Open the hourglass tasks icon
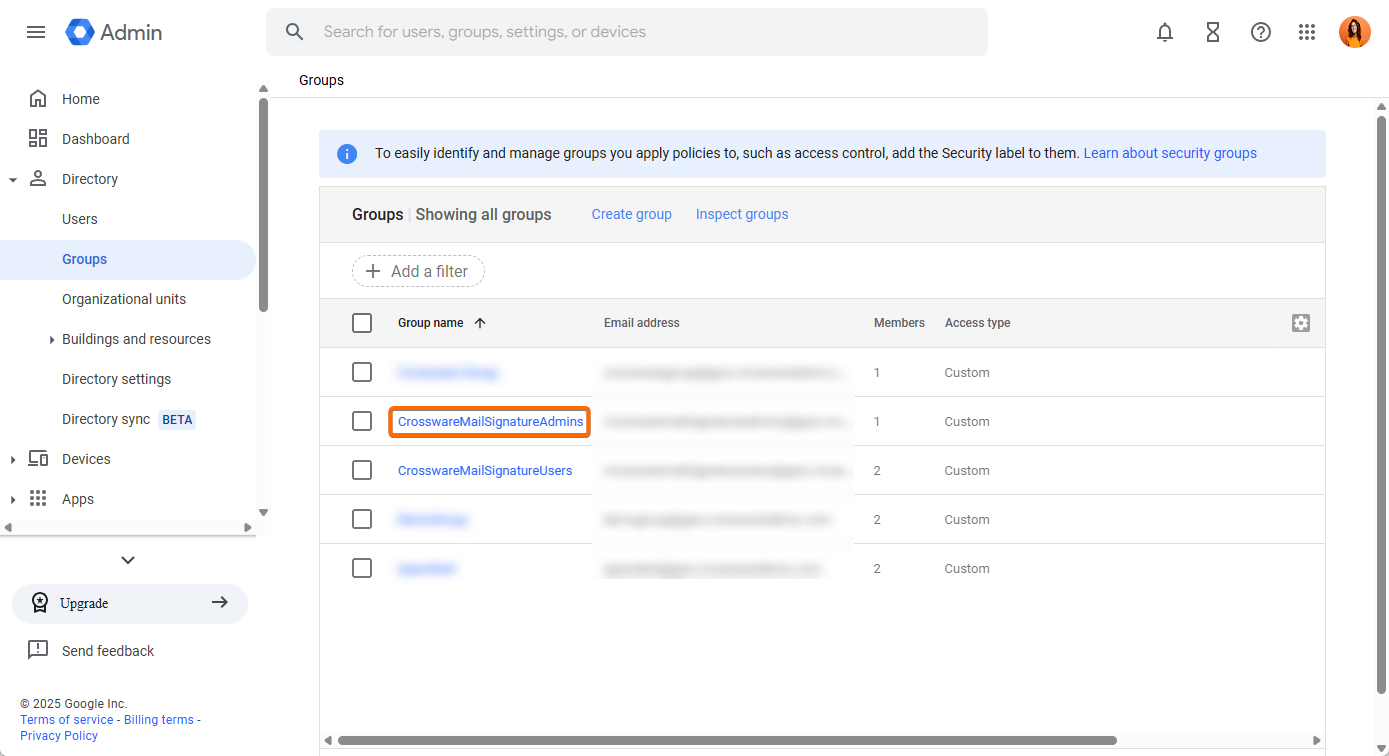Screen dimensions: 1389x756 (1213, 32)
